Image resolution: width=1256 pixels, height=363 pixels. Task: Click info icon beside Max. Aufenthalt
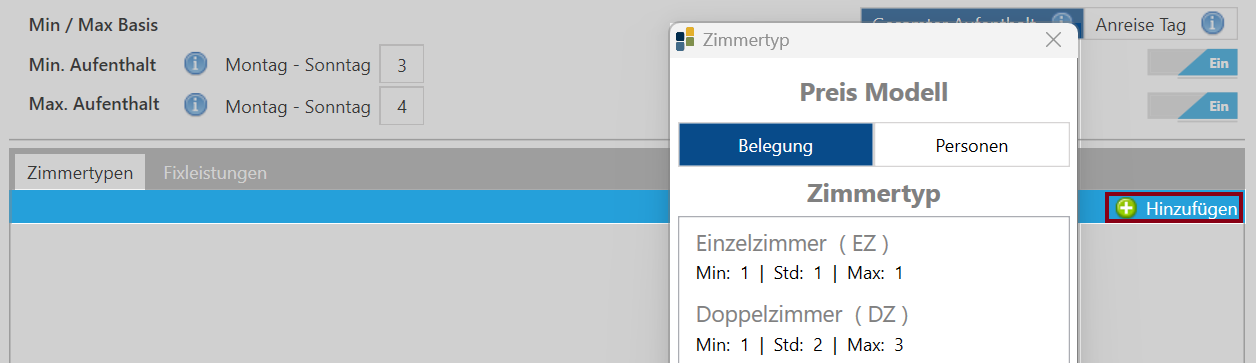click(x=196, y=105)
